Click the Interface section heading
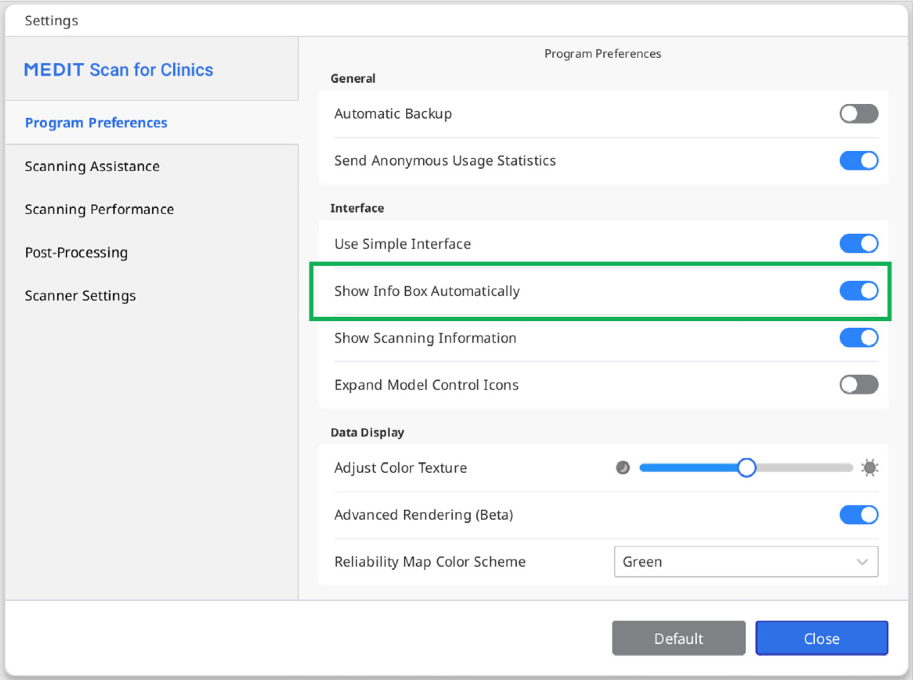Image resolution: width=913 pixels, height=680 pixels. coord(357,208)
